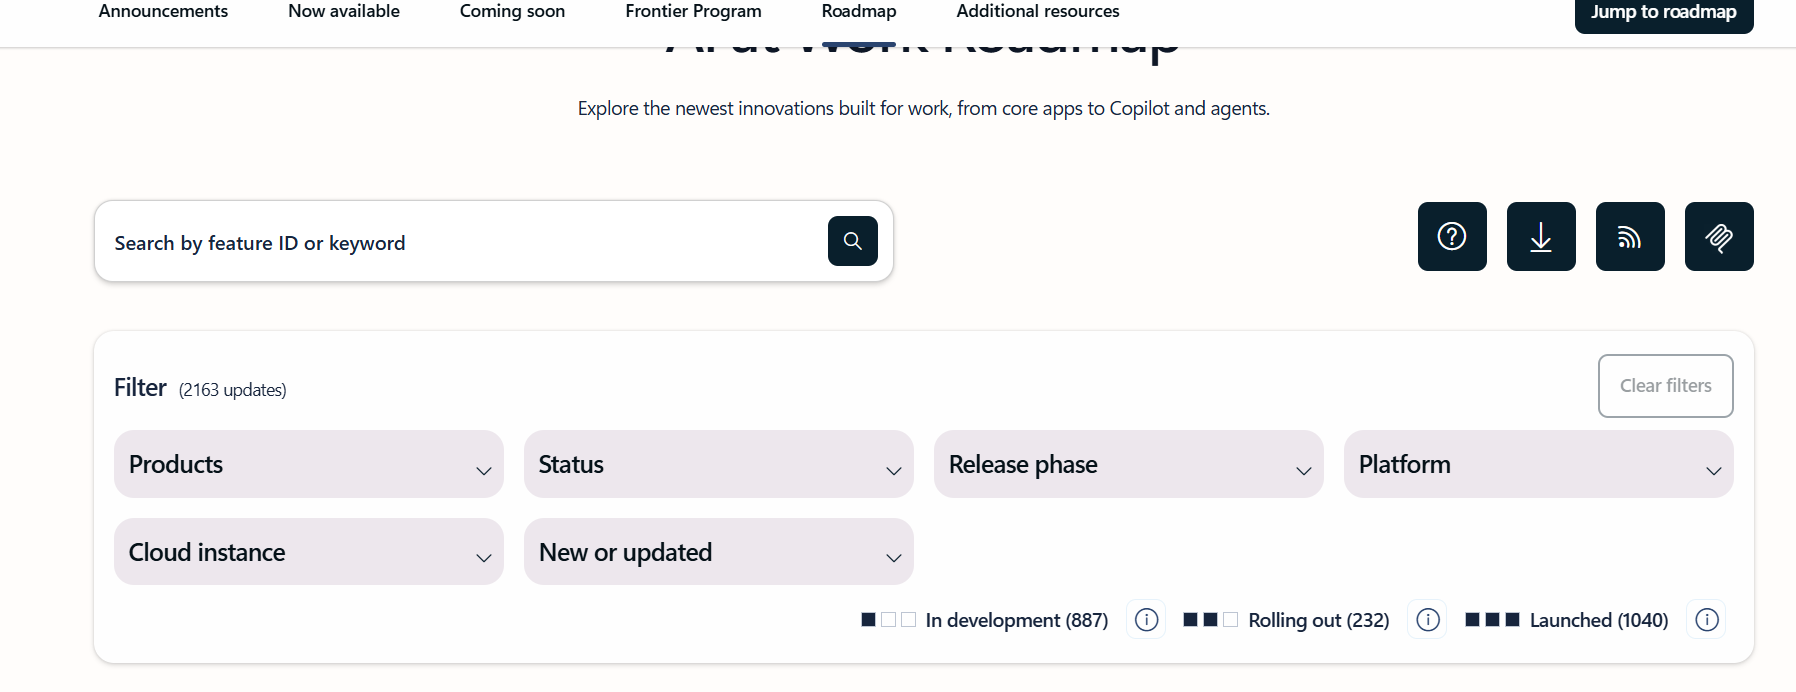Click info icon next to Rolling out
The width and height of the screenshot is (1796, 692).
pos(1428,620)
